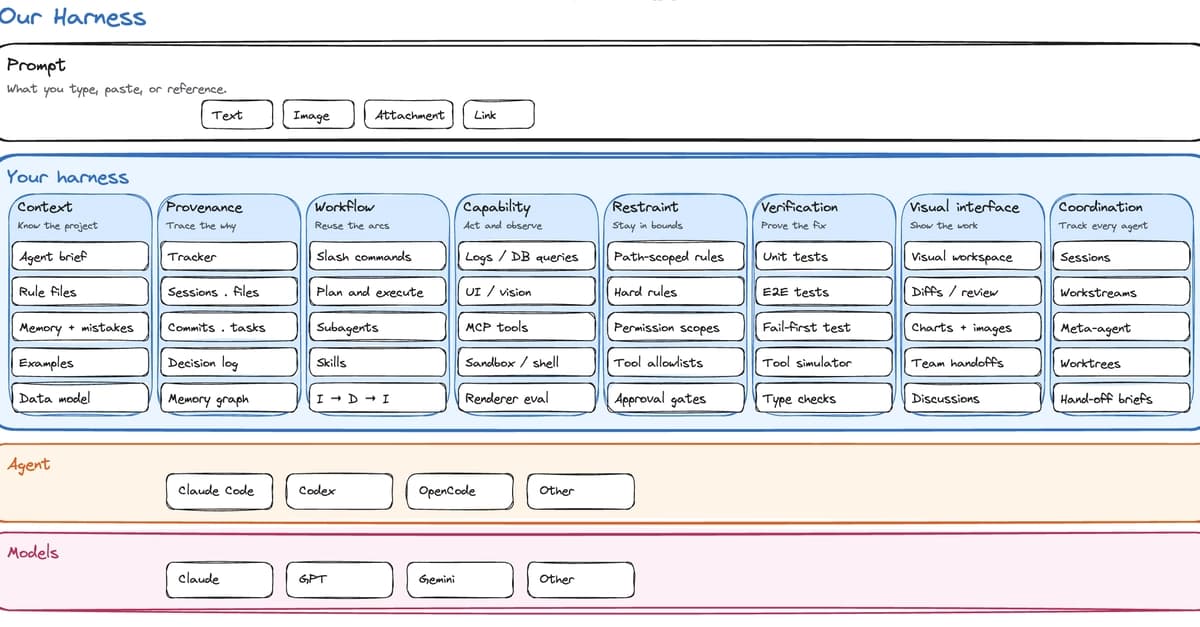
Task: Click Plan and execute box
Action: click(378, 292)
